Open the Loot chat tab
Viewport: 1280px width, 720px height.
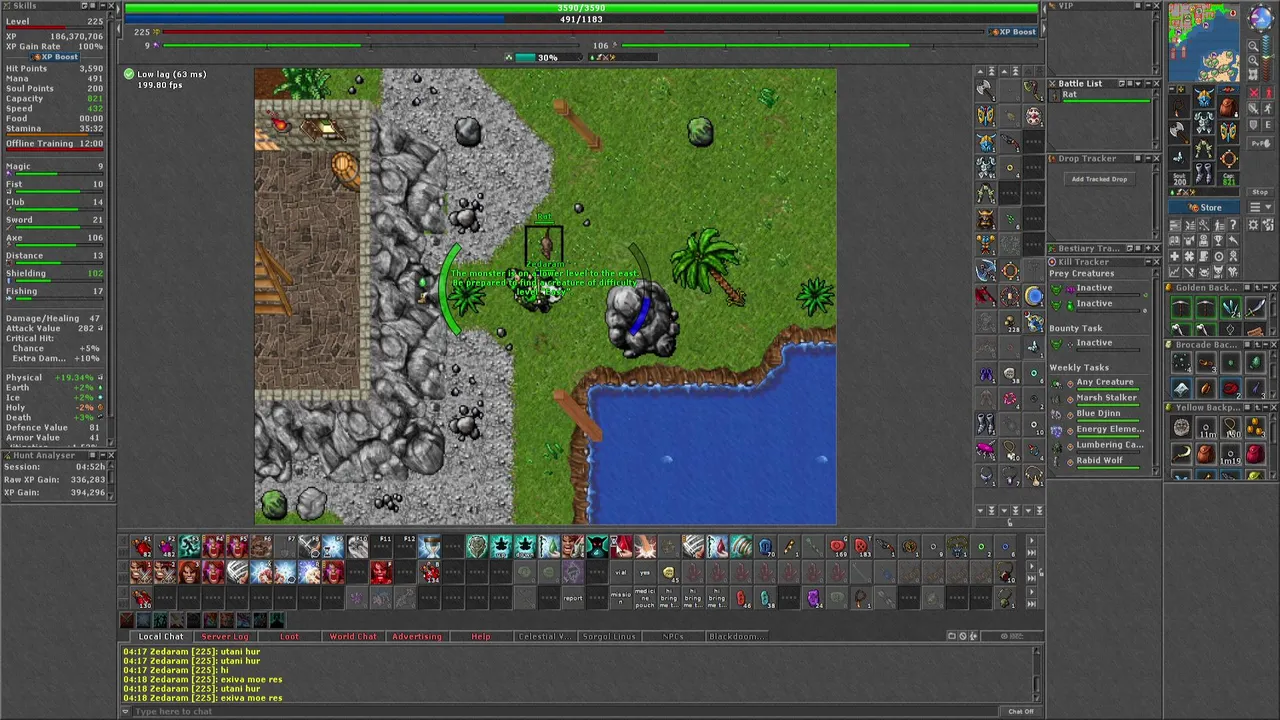click(289, 636)
